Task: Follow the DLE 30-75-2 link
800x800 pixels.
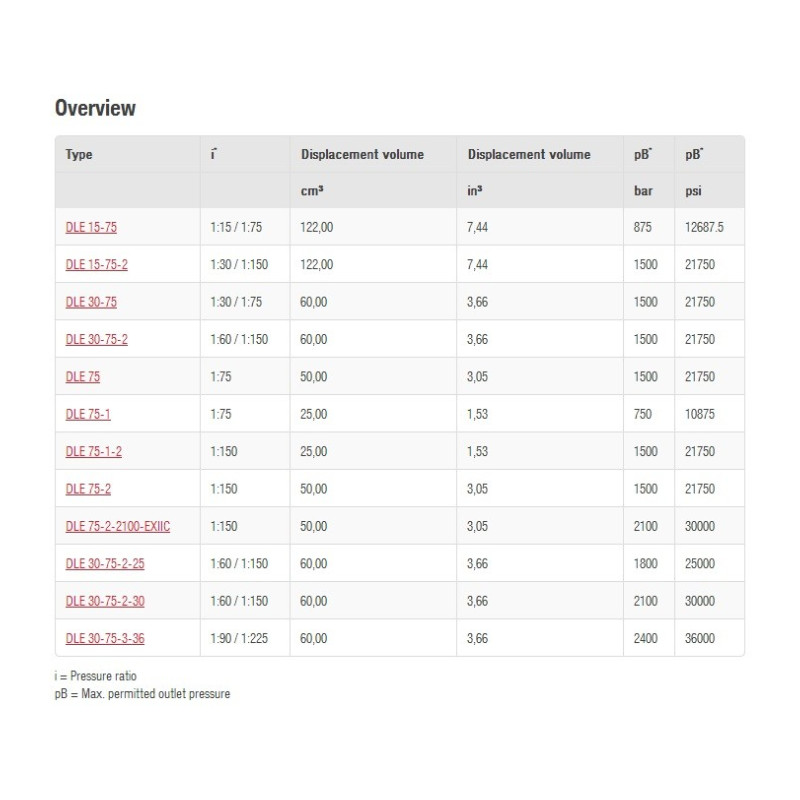Action: coord(97,339)
